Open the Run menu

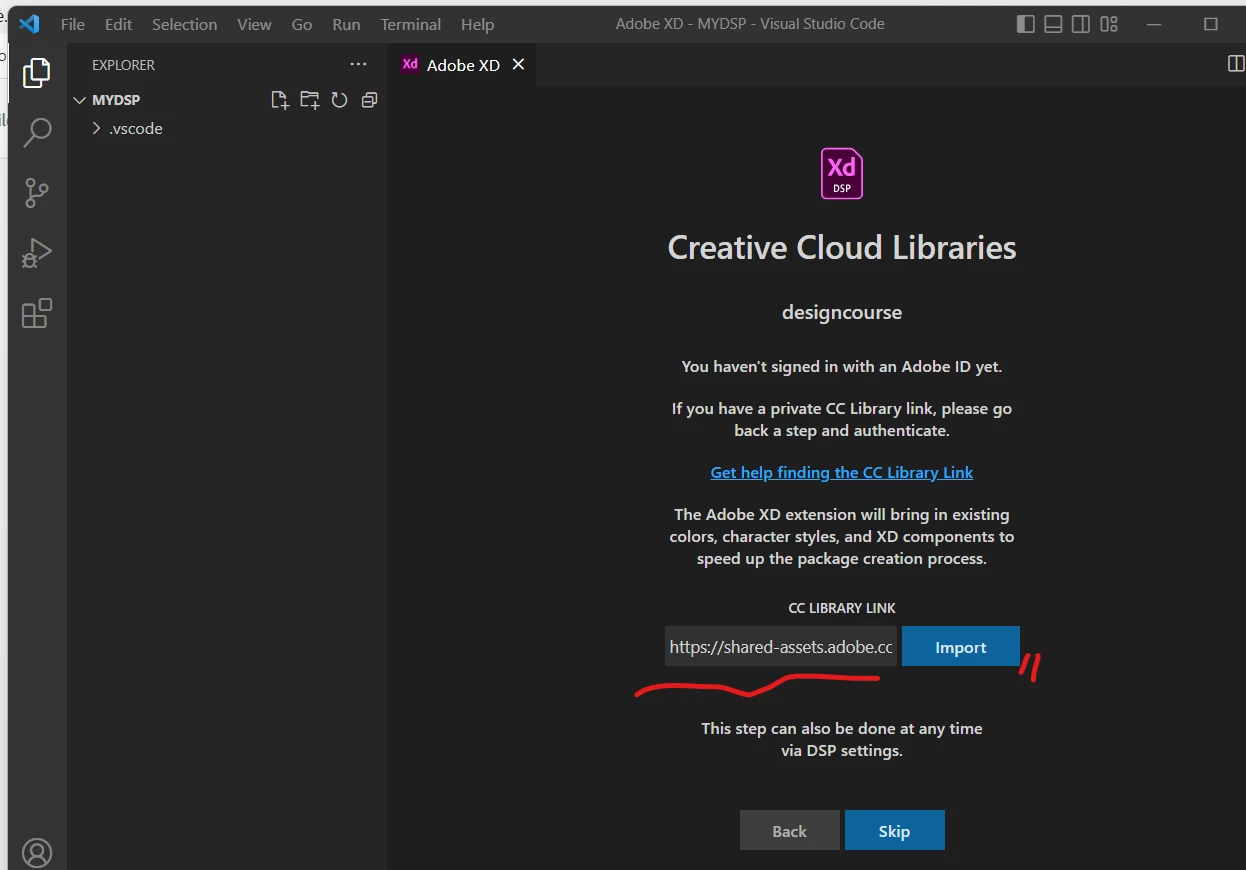point(346,24)
